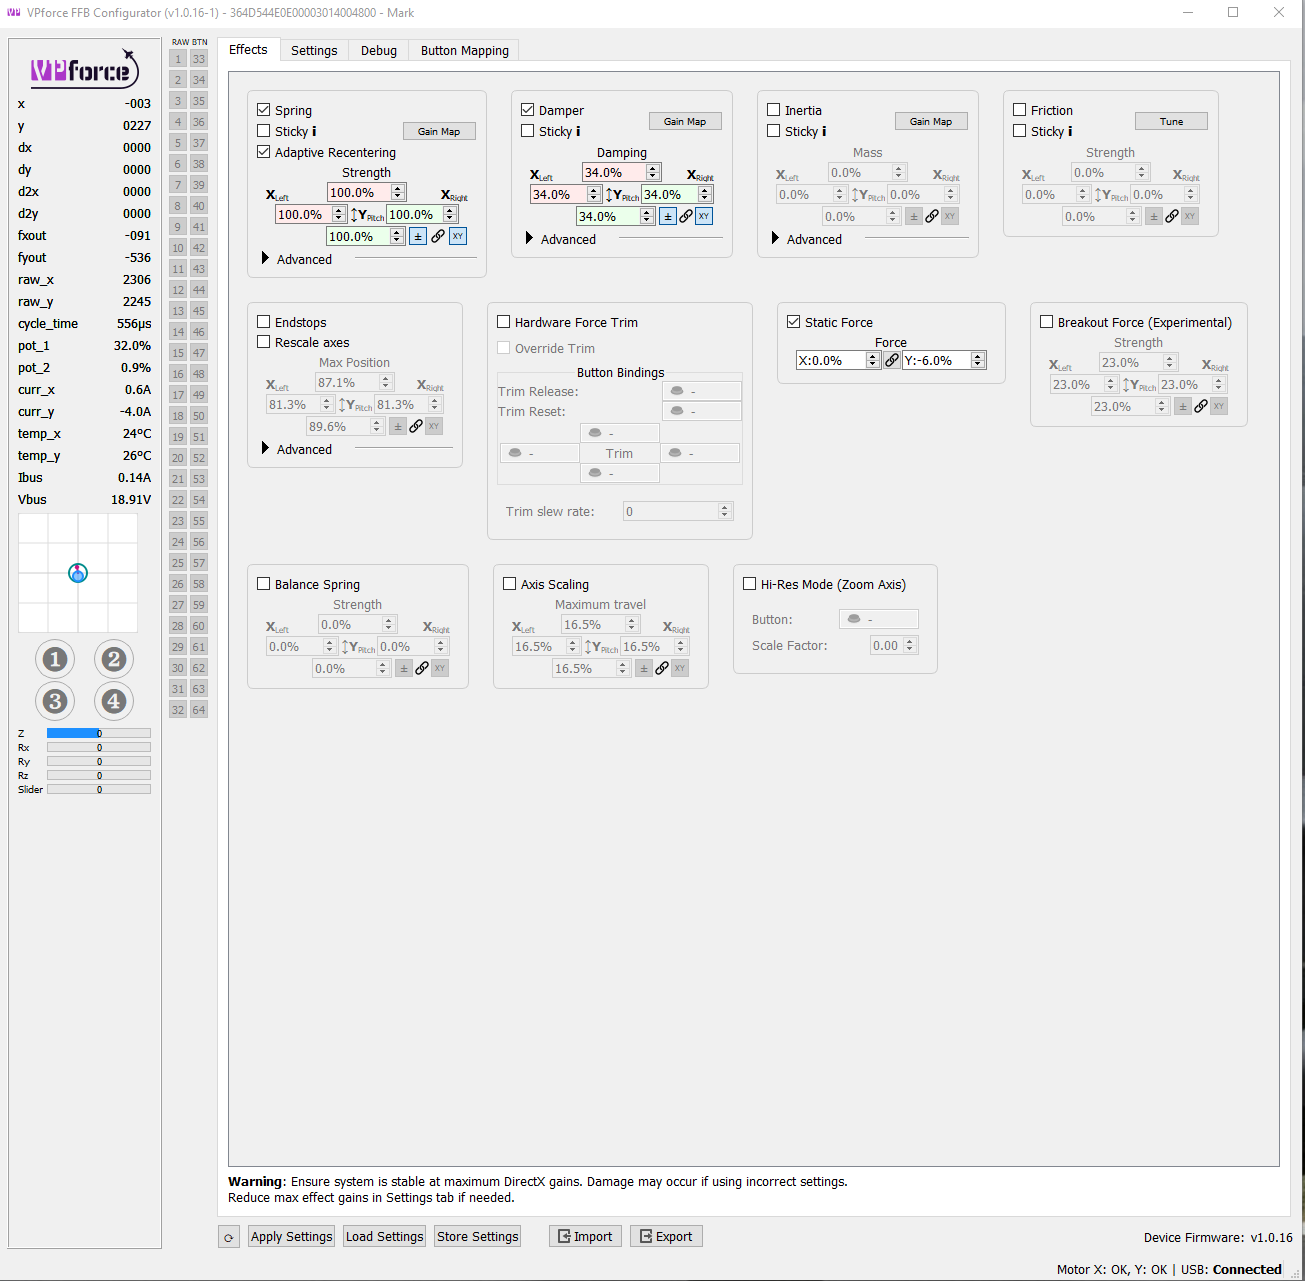Enable the Hardware Force Trim checkbox
The width and height of the screenshot is (1305, 1281).
tap(504, 322)
